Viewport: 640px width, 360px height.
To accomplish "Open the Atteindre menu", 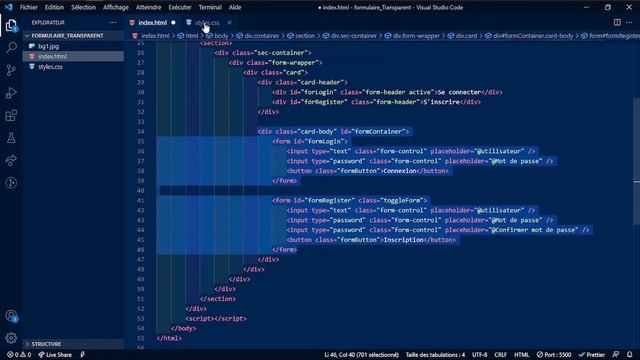I will tap(149, 7).
